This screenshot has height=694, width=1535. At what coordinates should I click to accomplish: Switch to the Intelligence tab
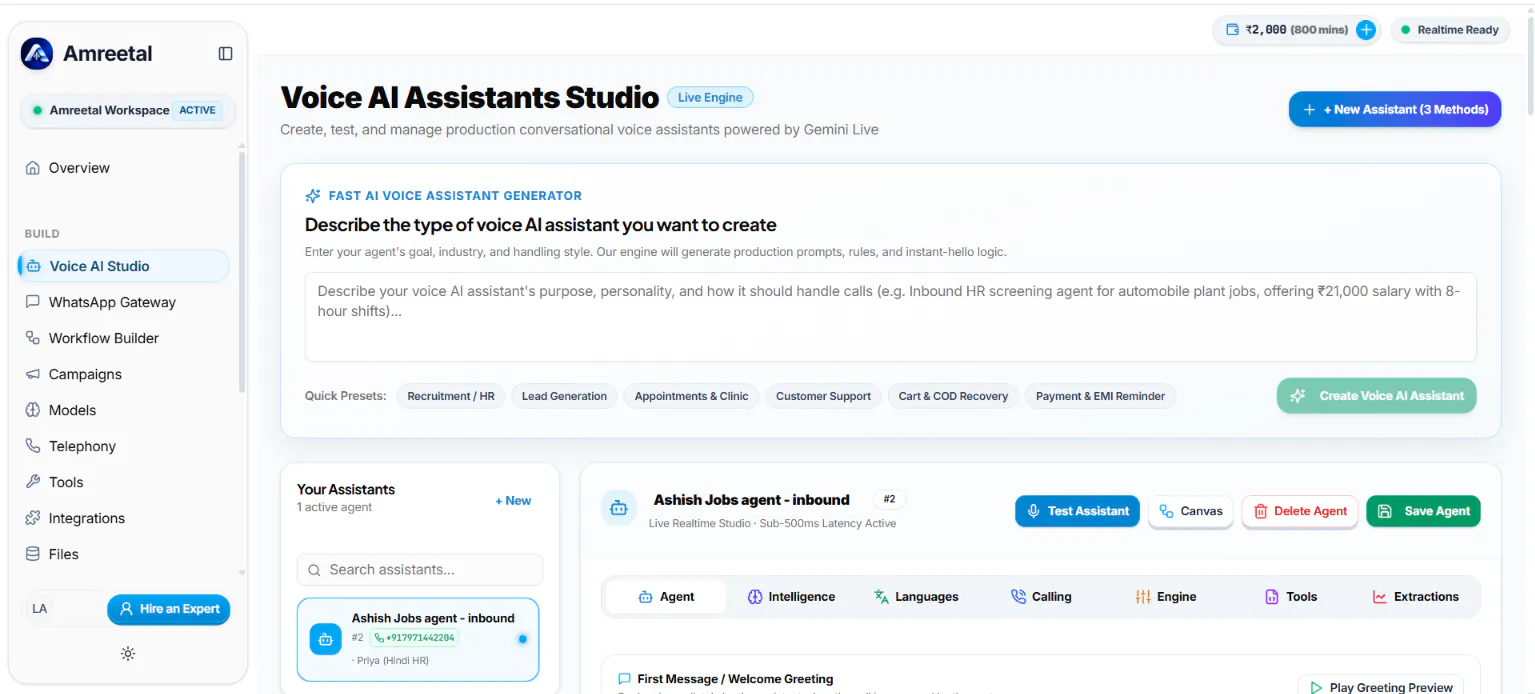pyautogui.click(x=791, y=597)
